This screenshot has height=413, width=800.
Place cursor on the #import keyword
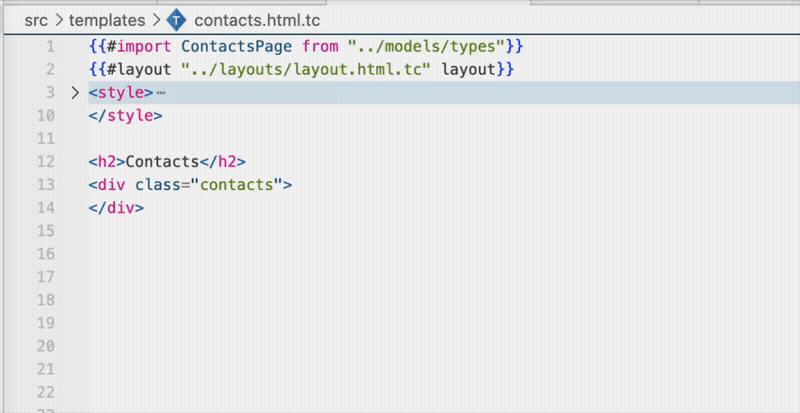[139, 47]
